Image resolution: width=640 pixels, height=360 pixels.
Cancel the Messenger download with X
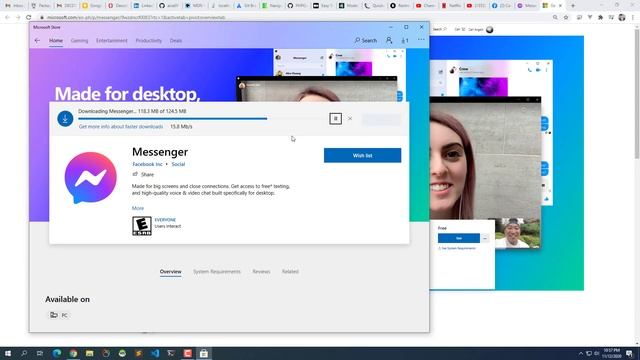tap(350, 118)
